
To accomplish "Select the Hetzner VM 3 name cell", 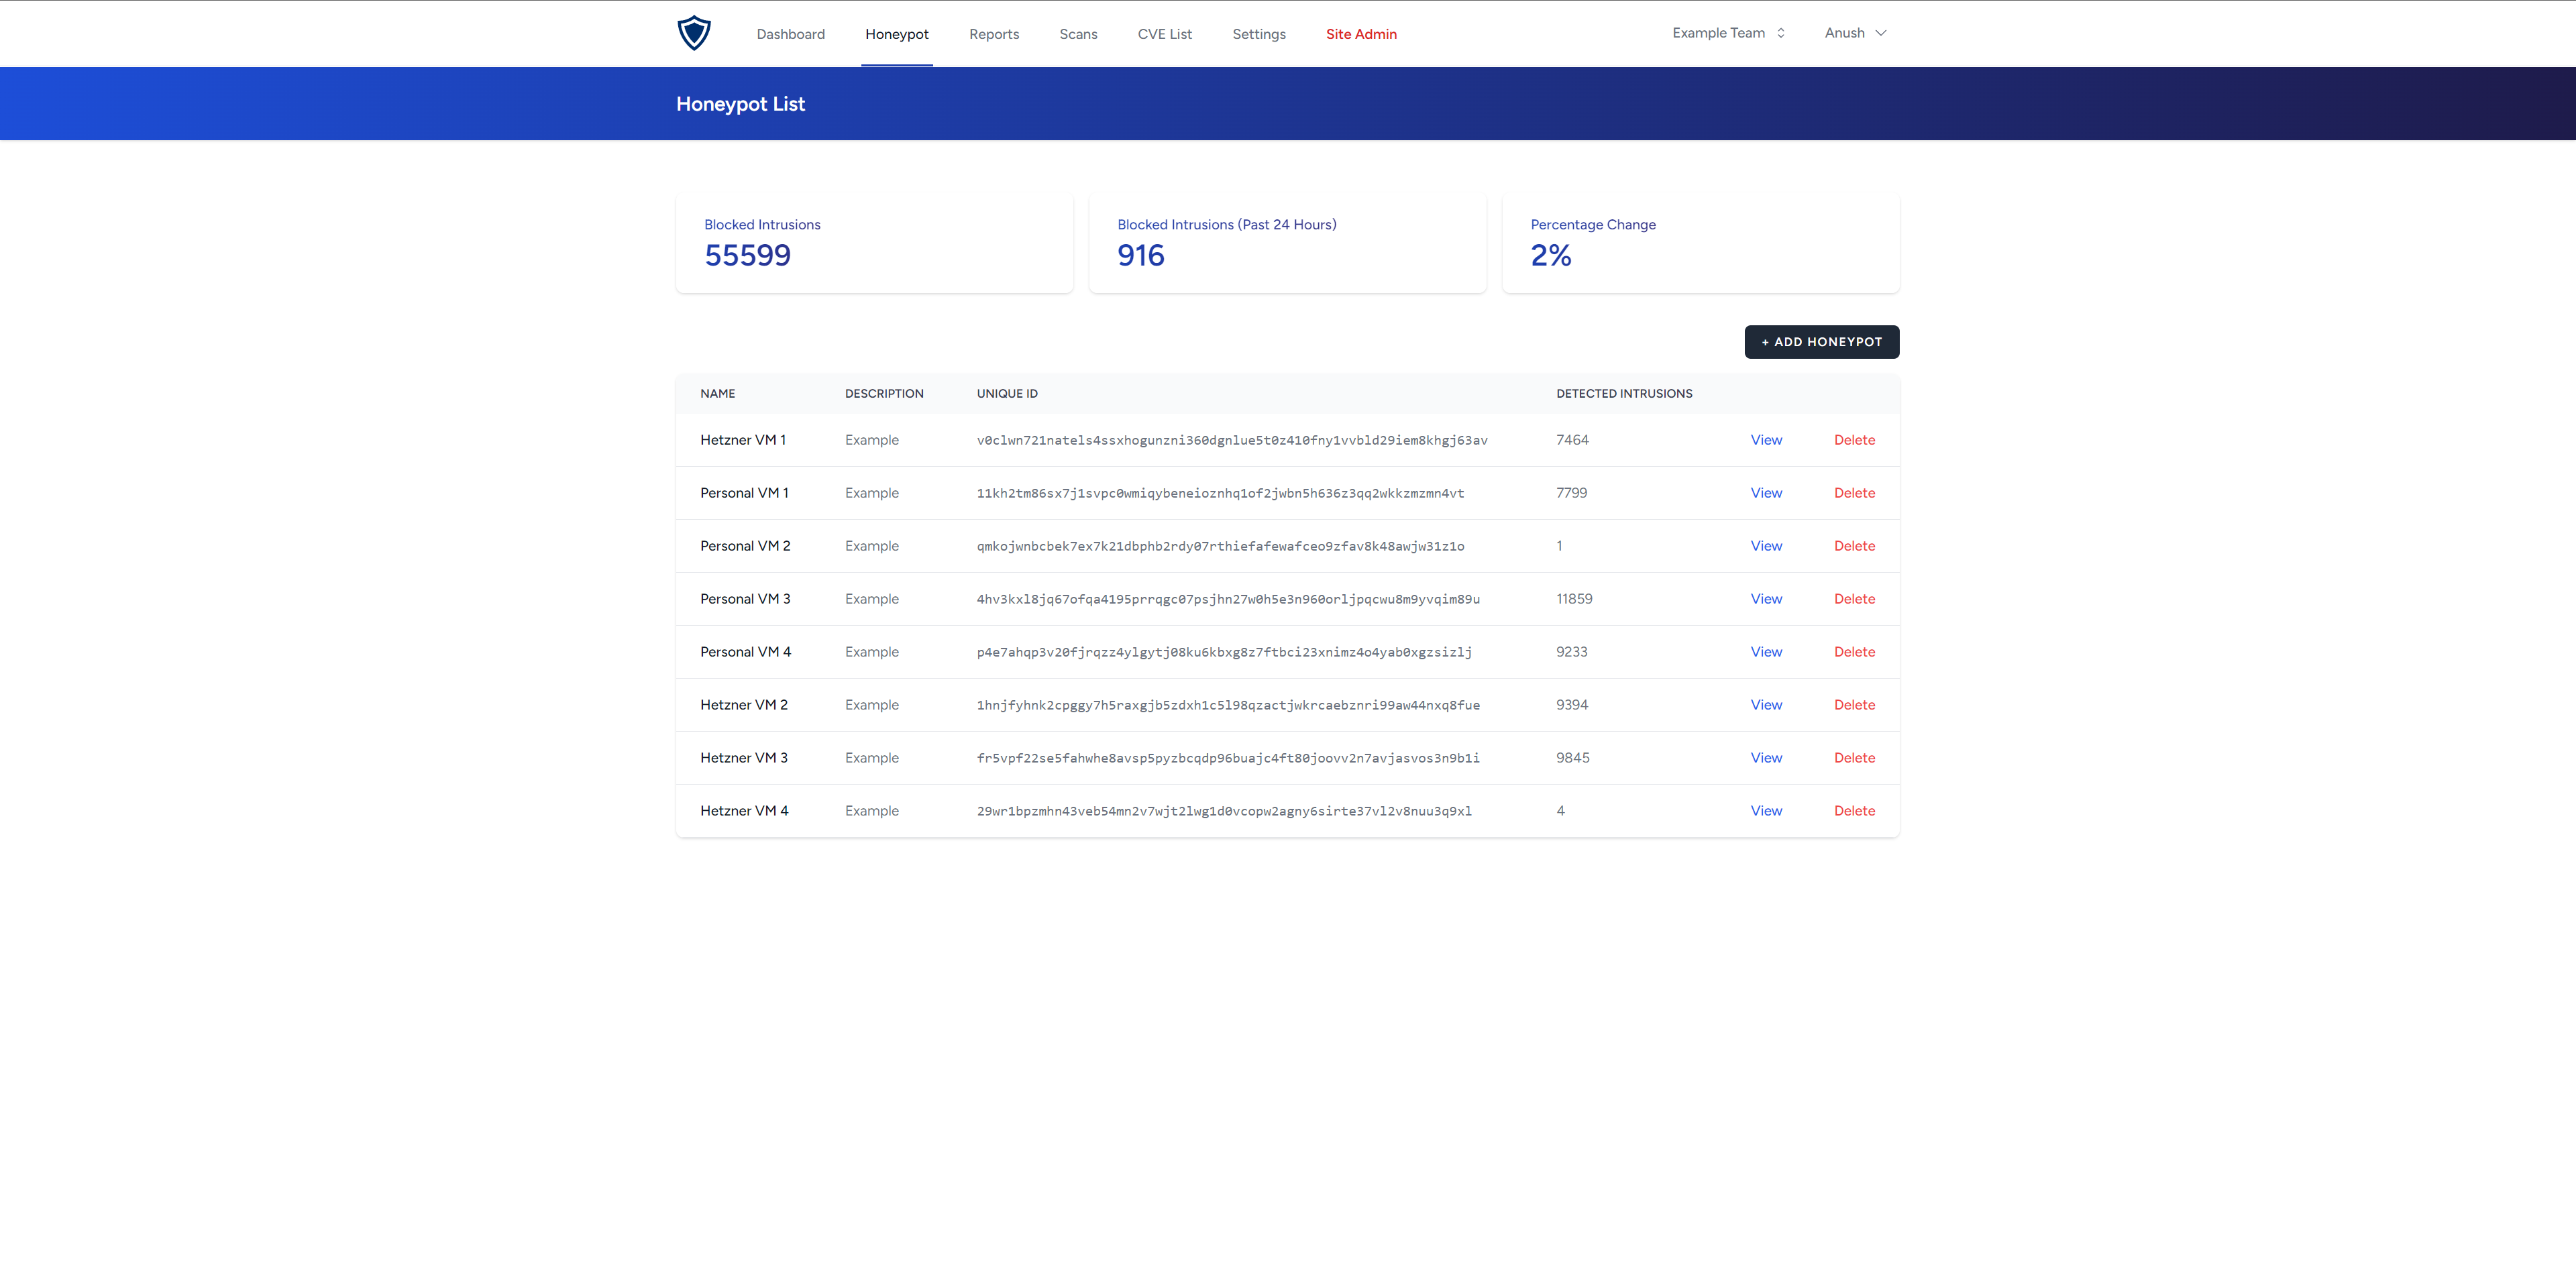I will tap(744, 758).
